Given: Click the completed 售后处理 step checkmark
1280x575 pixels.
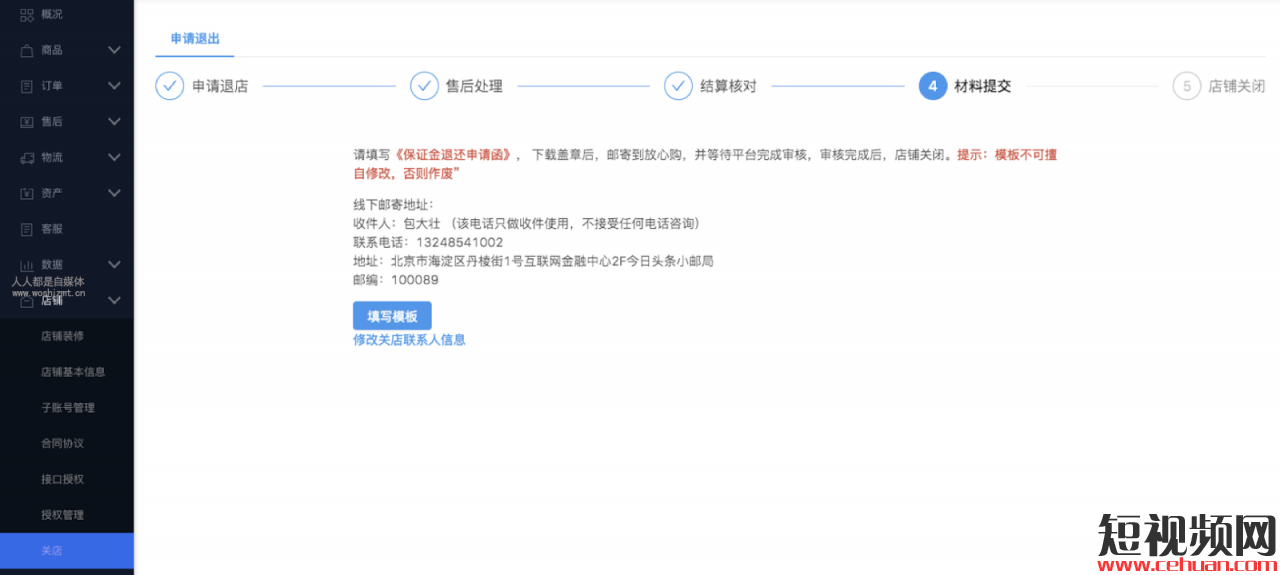Looking at the screenshot, I should click(424, 86).
